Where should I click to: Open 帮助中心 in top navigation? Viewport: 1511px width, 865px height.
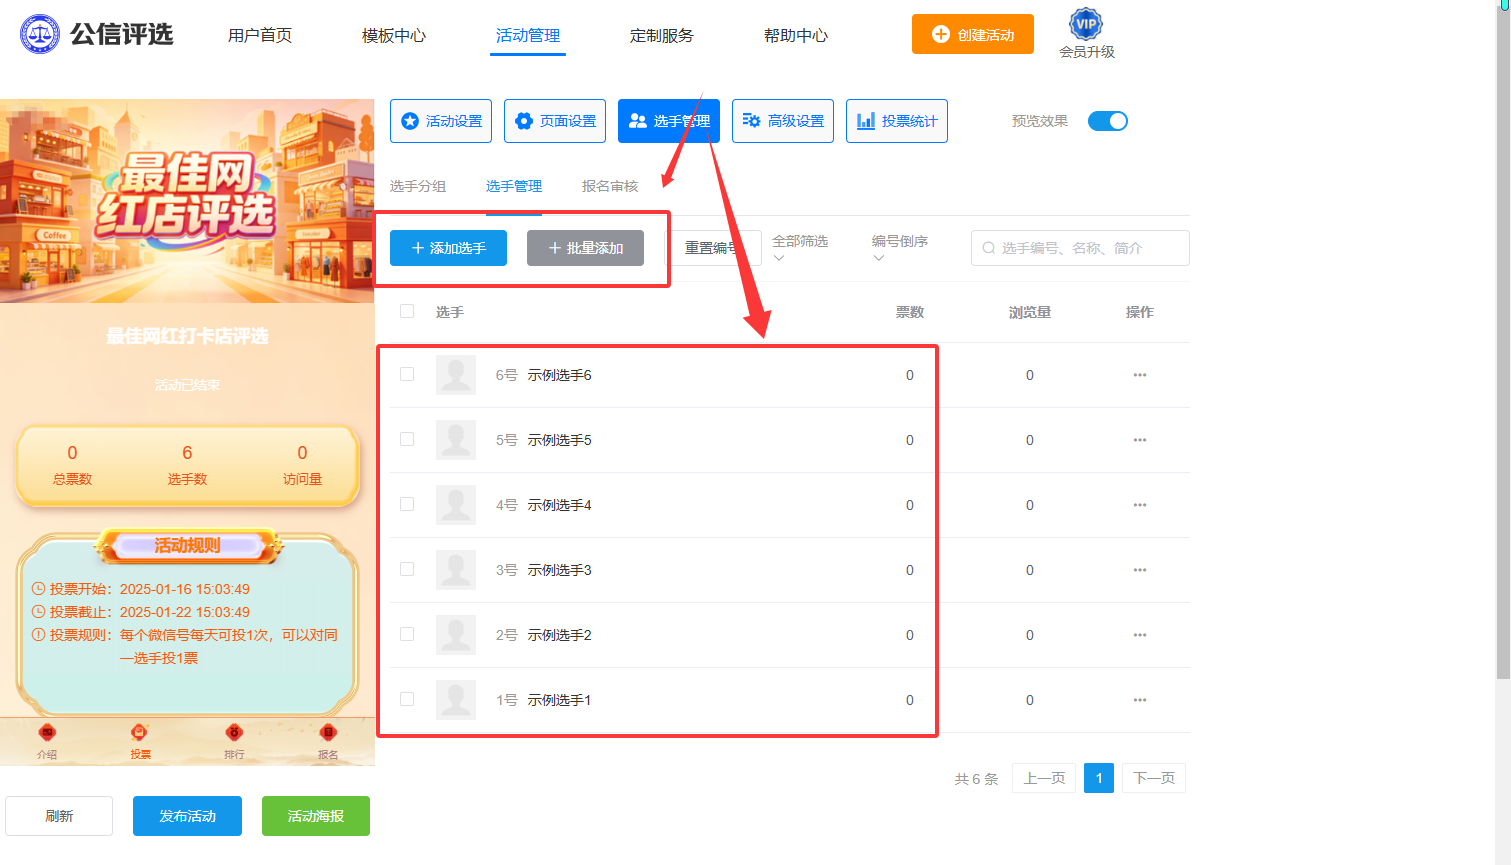796,35
